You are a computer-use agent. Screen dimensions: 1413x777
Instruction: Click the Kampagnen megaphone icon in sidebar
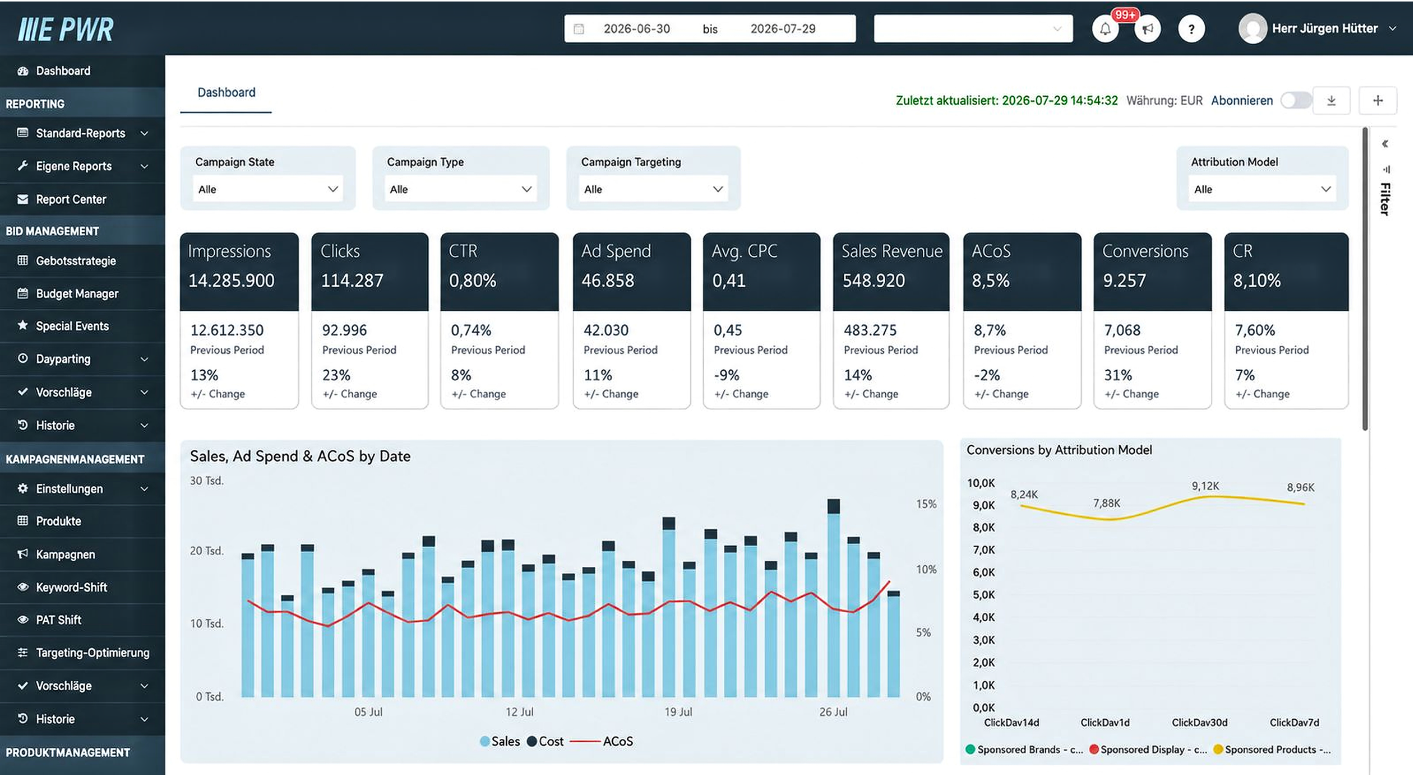[x=23, y=554]
